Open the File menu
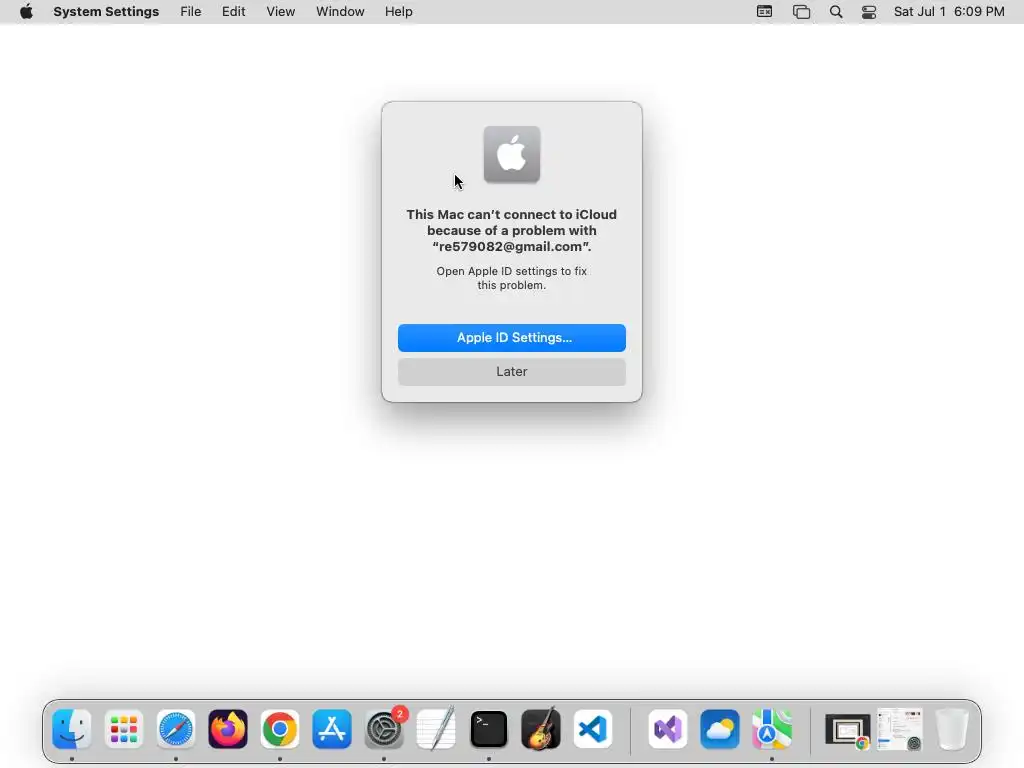Viewport: 1024px width, 768px height. pos(191,11)
